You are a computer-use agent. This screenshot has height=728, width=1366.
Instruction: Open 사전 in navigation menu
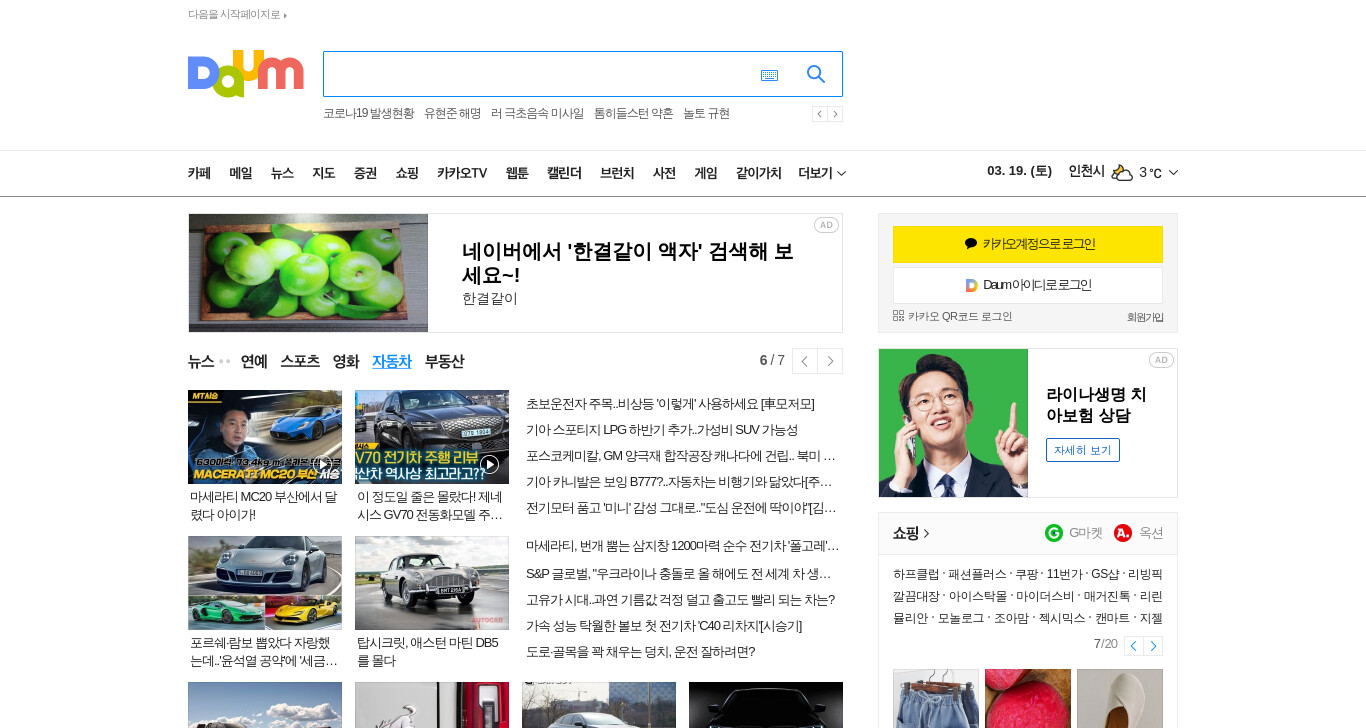click(x=664, y=173)
